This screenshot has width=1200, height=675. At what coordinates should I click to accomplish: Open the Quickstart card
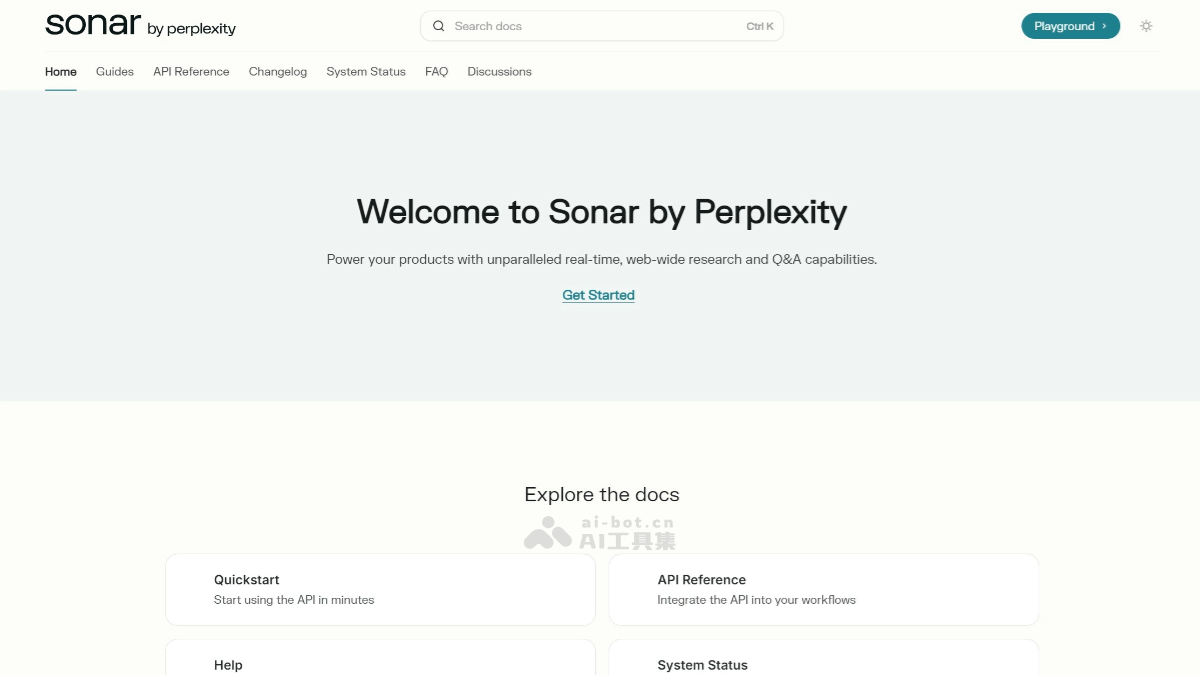tap(380, 589)
